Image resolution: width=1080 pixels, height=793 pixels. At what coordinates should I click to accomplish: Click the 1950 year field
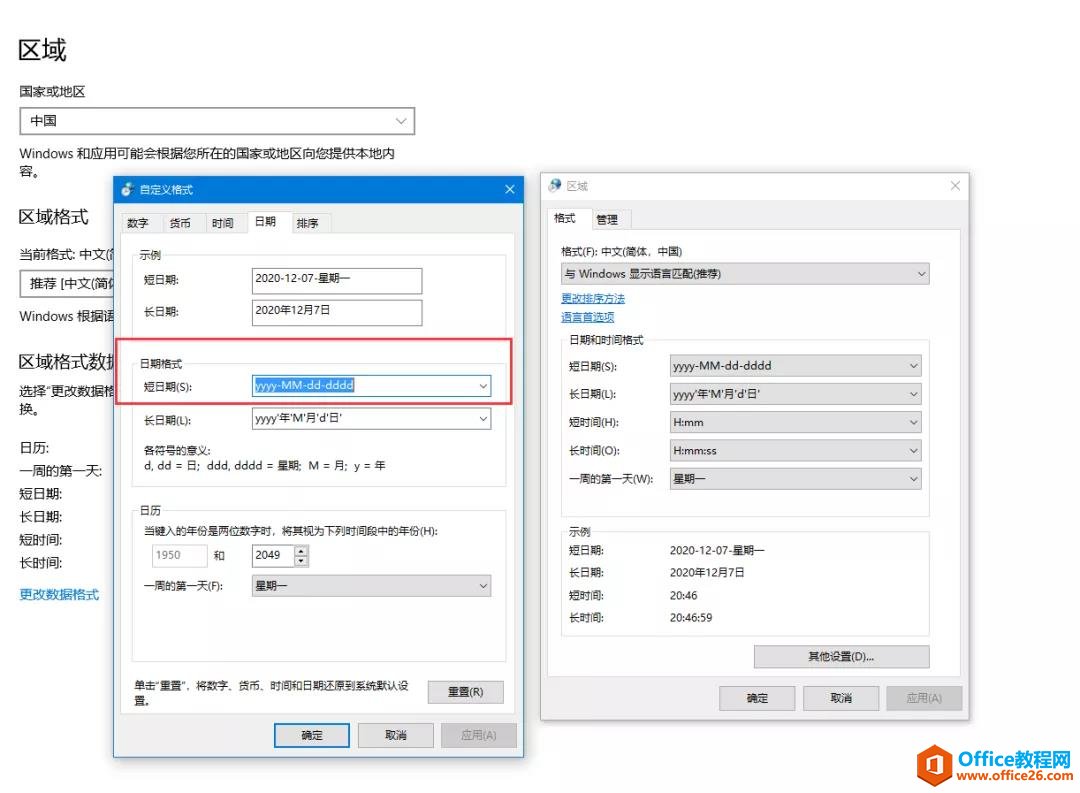click(x=179, y=555)
